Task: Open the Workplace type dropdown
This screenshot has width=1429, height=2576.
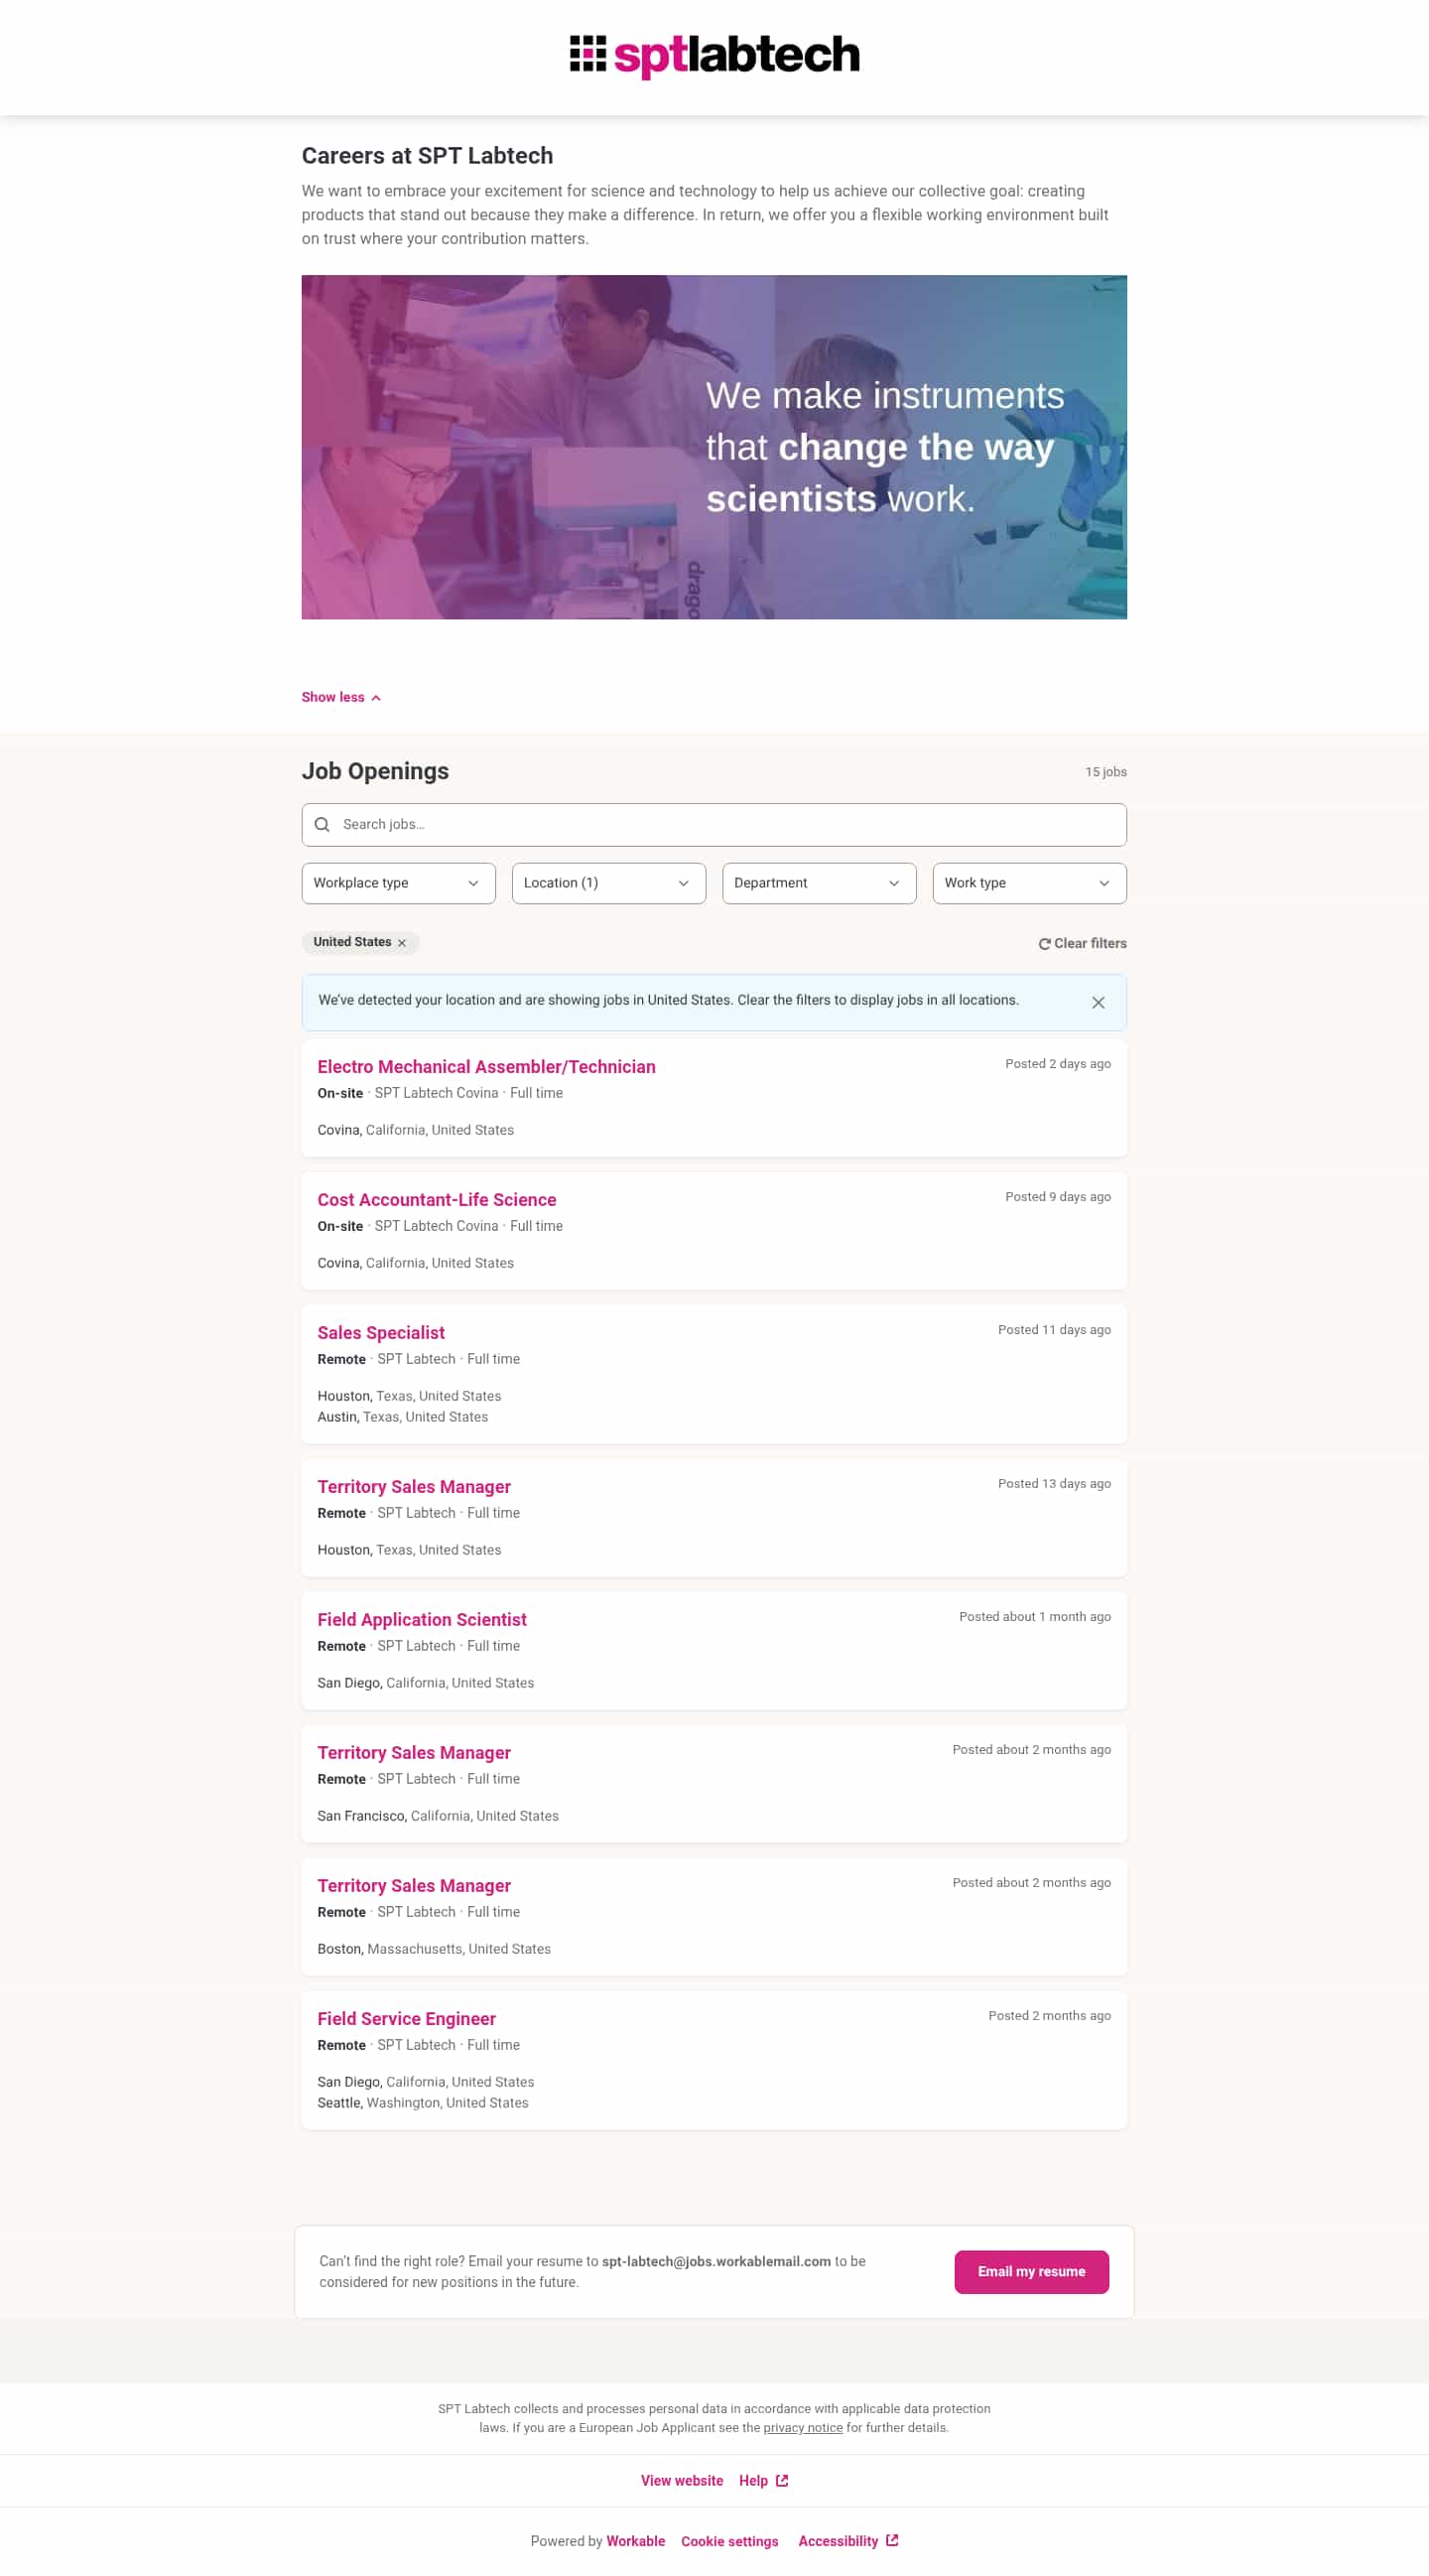Action: pos(398,883)
